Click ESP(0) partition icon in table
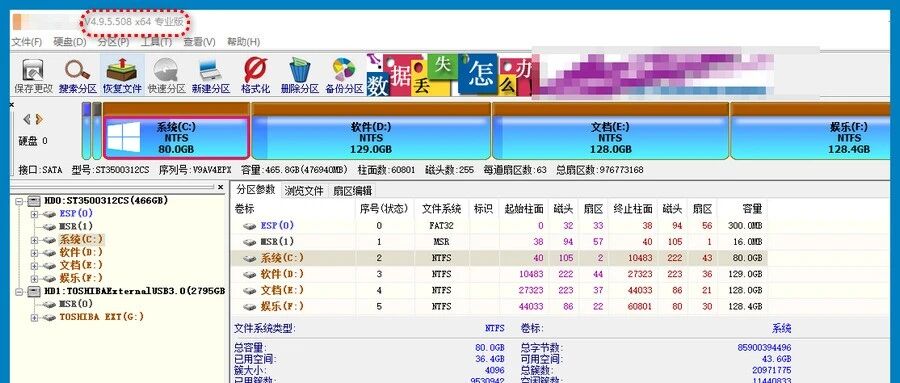 tap(249, 226)
